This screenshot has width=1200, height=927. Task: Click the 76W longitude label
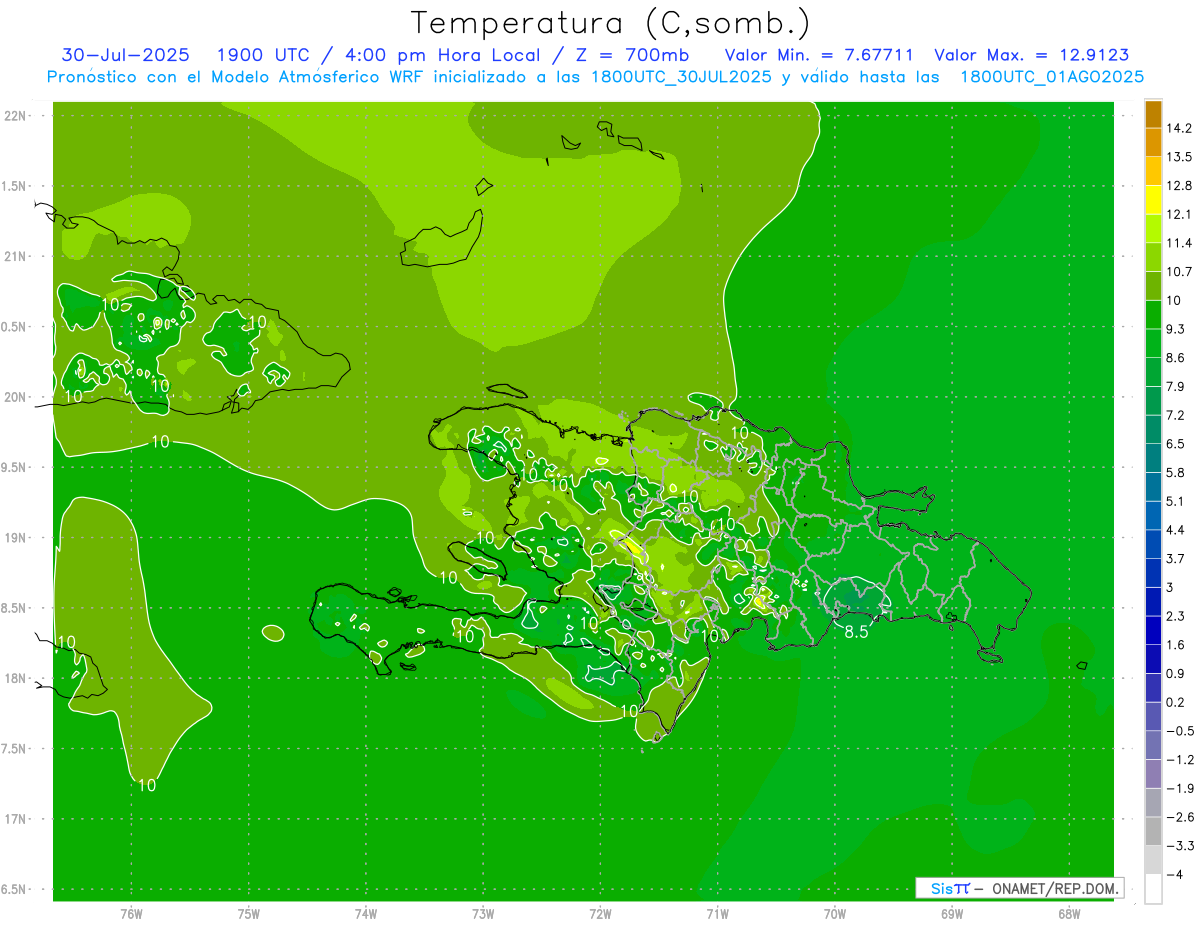coord(131,914)
